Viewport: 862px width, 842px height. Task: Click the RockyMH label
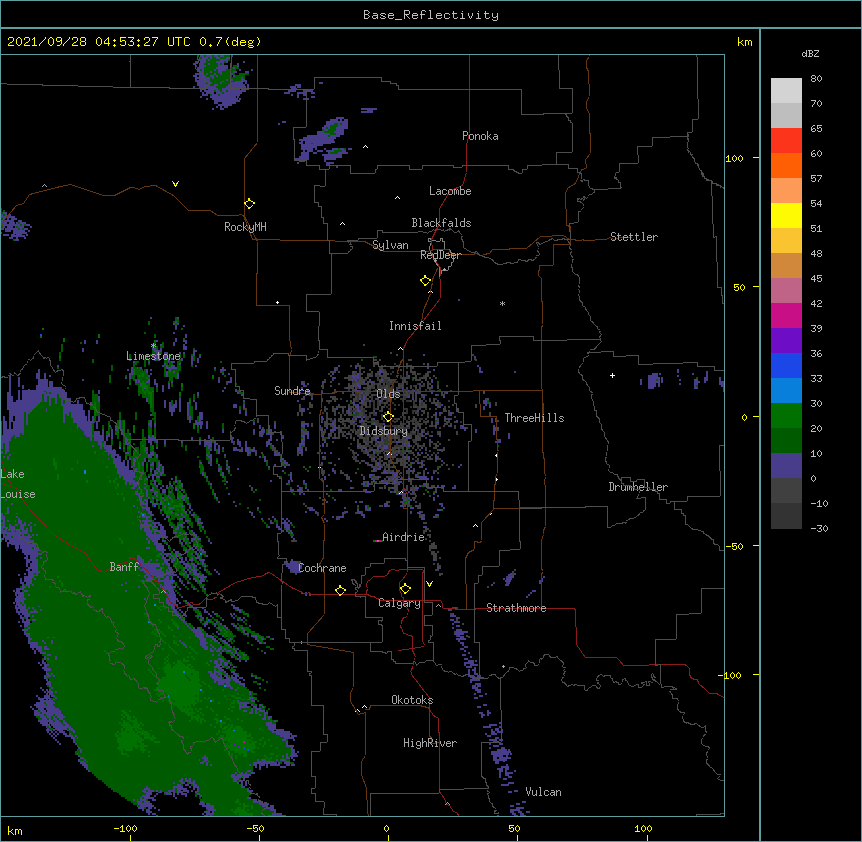tap(245, 227)
